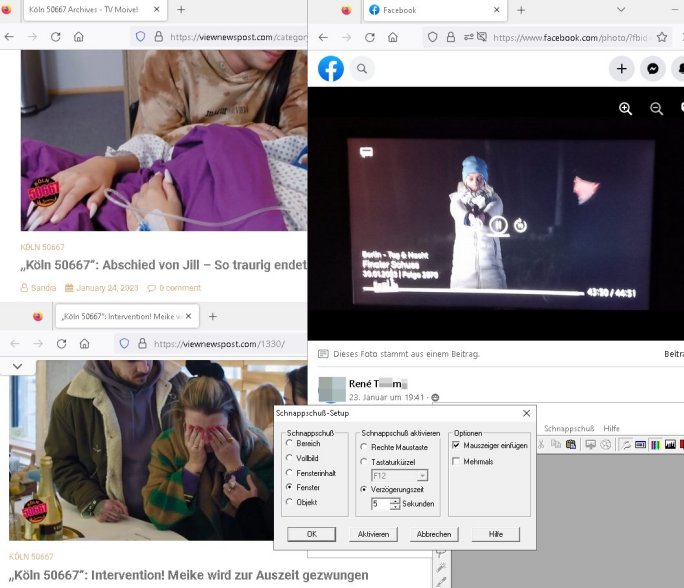Open new tab next to Facebook tab
The image size is (684, 588).
(521, 10)
